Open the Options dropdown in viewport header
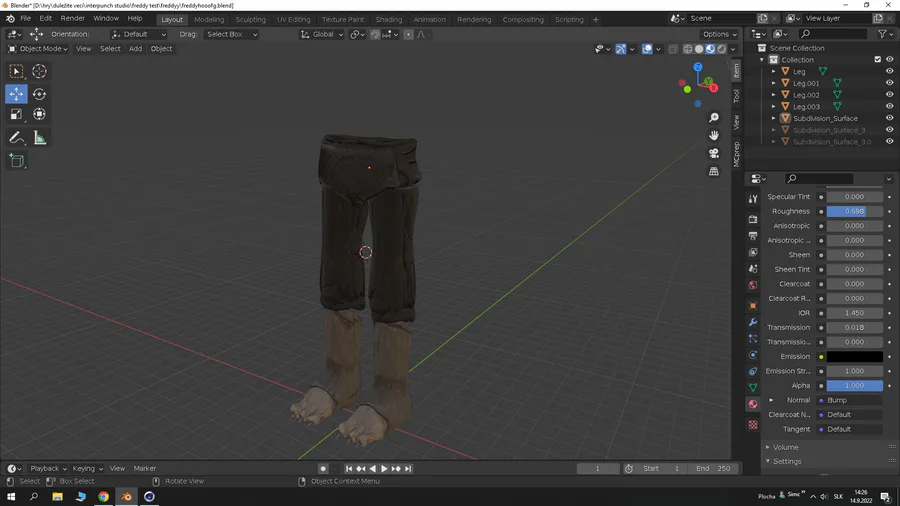The image size is (900, 506). pyautogui.click(x=719, y=34)
